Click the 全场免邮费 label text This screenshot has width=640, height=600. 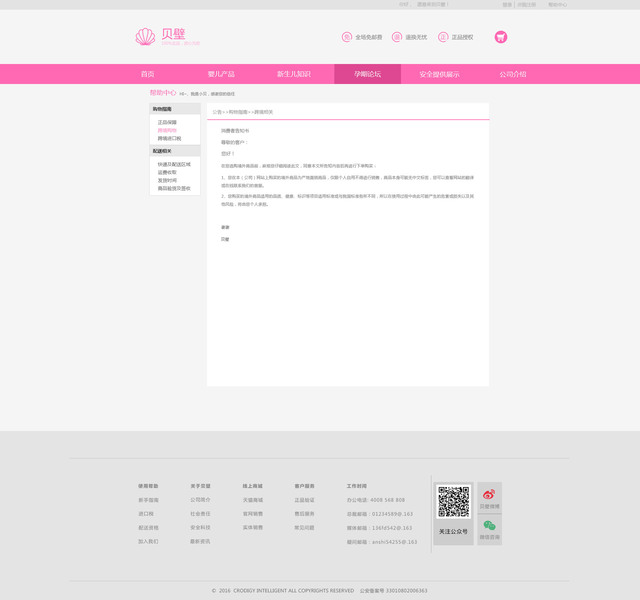tap(369, 37)
